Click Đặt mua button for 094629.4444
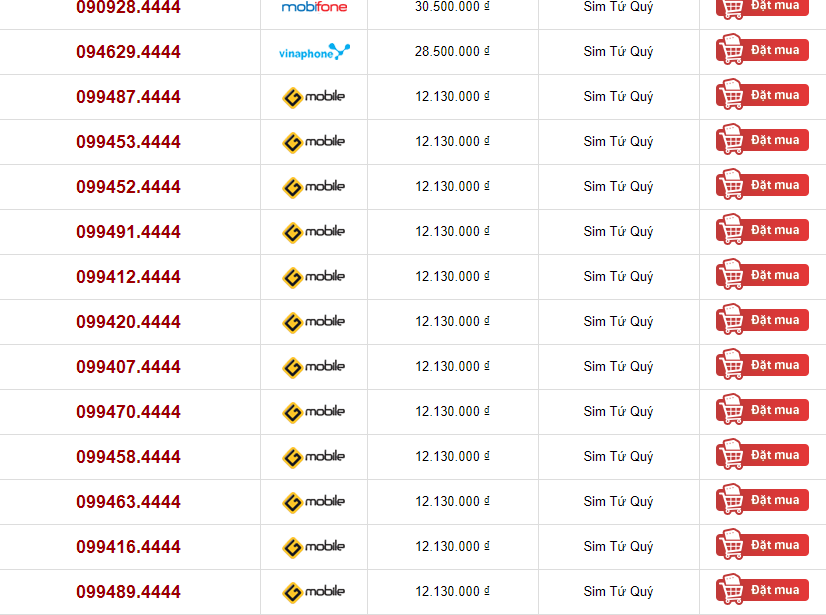Image resolution: width=826 pixels, height=615 pixels. 762,50
